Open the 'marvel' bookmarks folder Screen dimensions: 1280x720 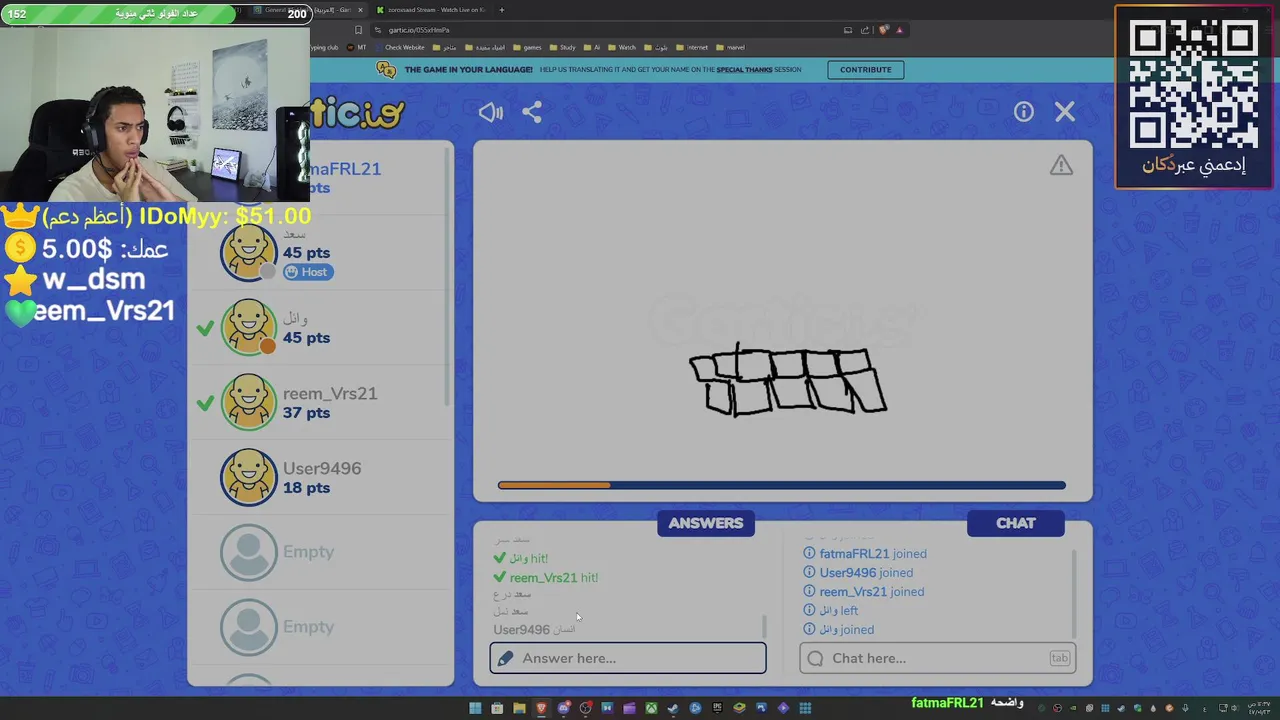[x=730, y=47]
